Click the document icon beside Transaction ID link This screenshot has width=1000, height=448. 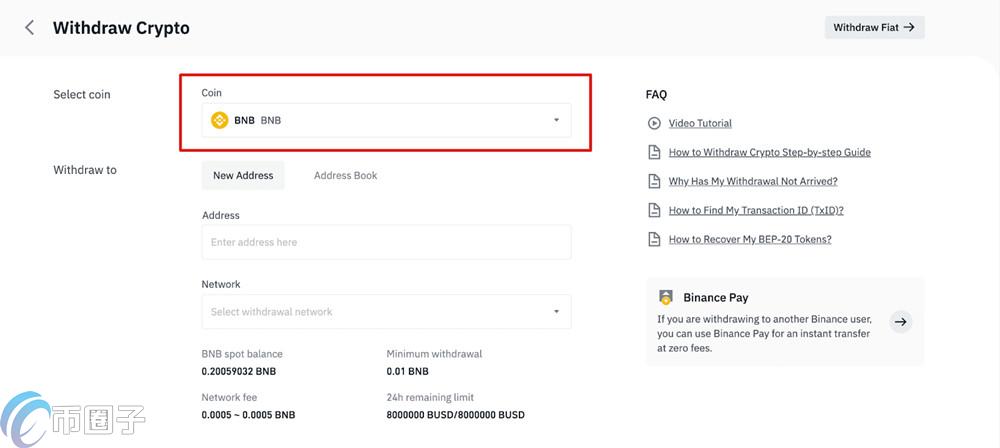tap(654, 210)
